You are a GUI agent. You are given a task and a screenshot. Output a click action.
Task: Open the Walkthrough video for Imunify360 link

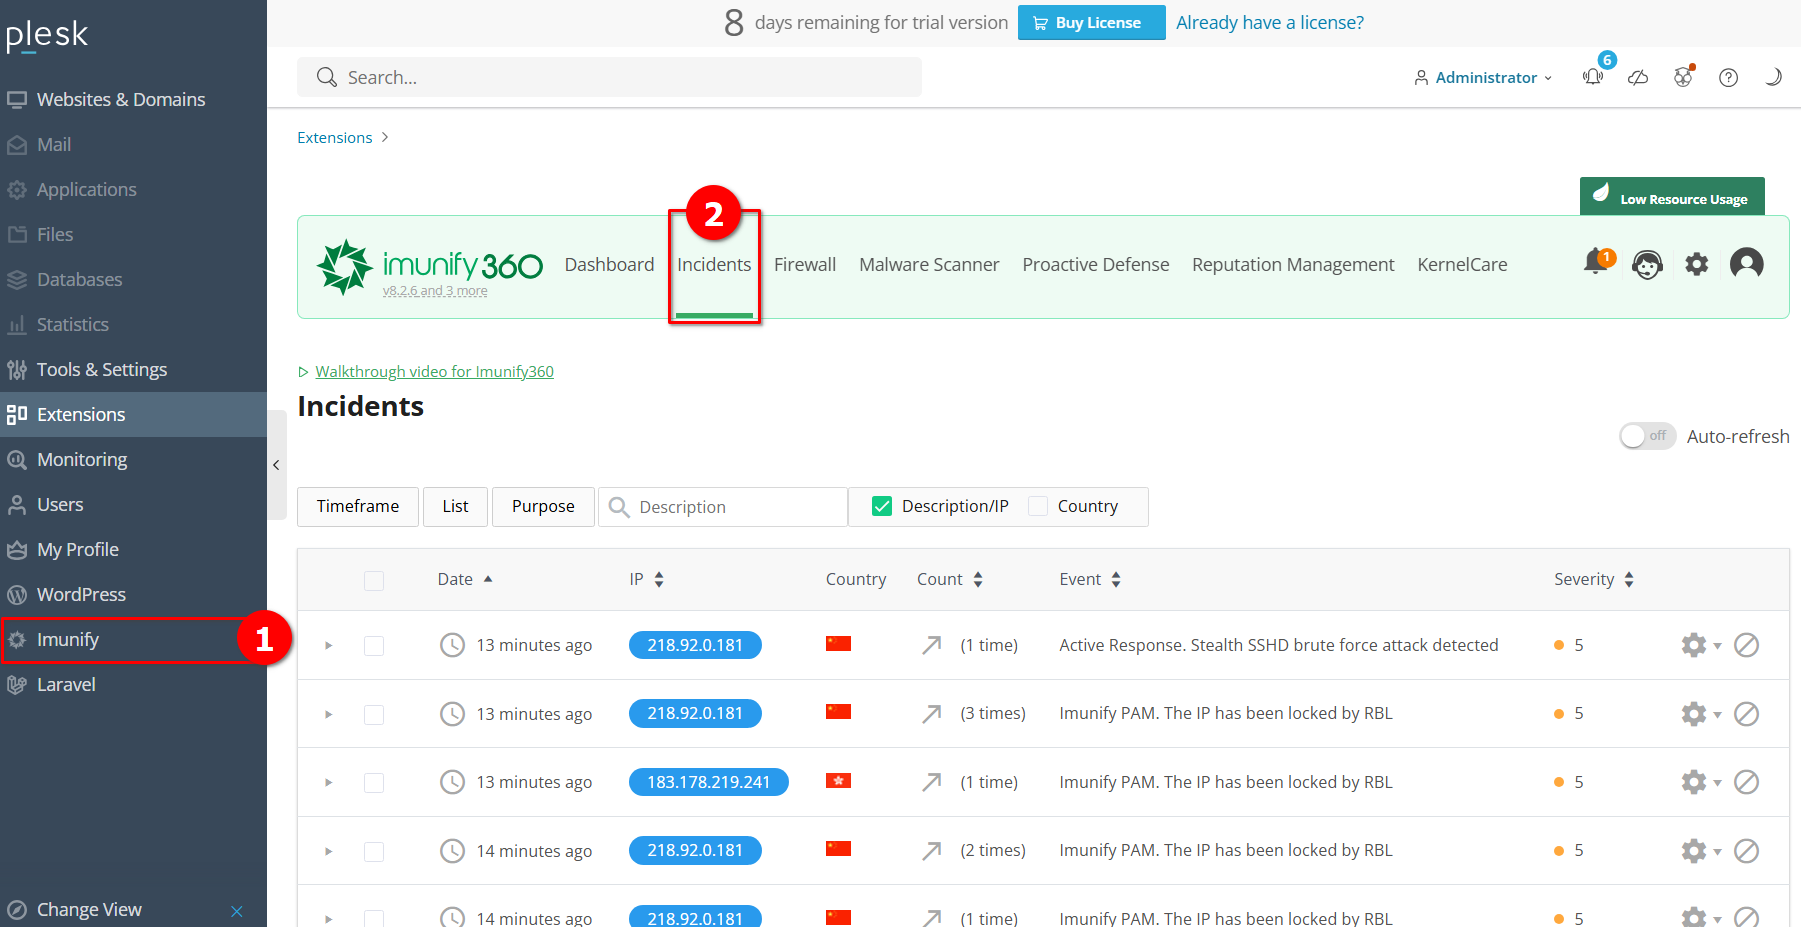coord(434,371)
